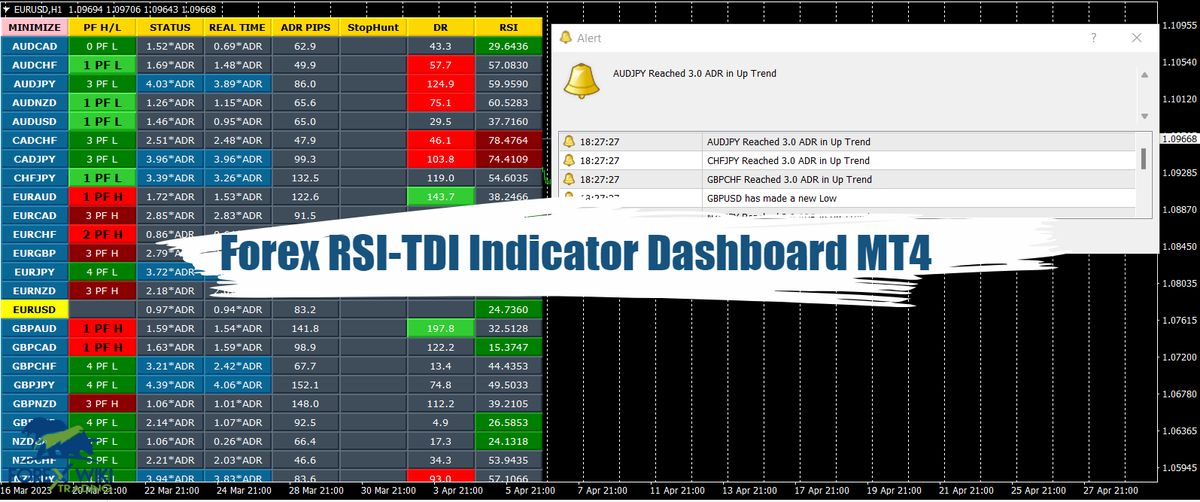1200x502 pixels.
Task: Click the ADR PIPS column header
Action: pos(306,27)
